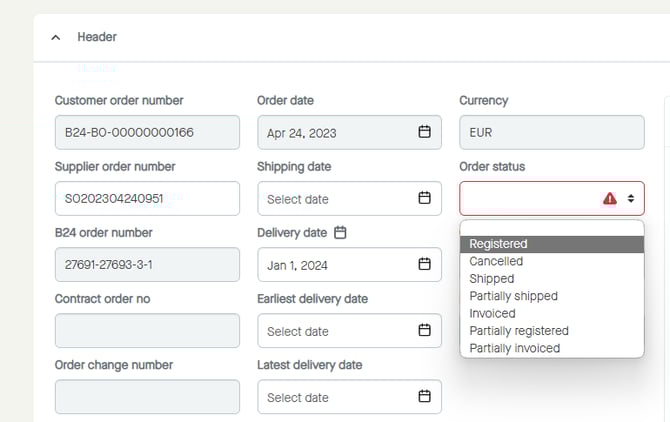Choose Partially shipped status option
This screenshot has width=670, height=422.
(513, 296)
